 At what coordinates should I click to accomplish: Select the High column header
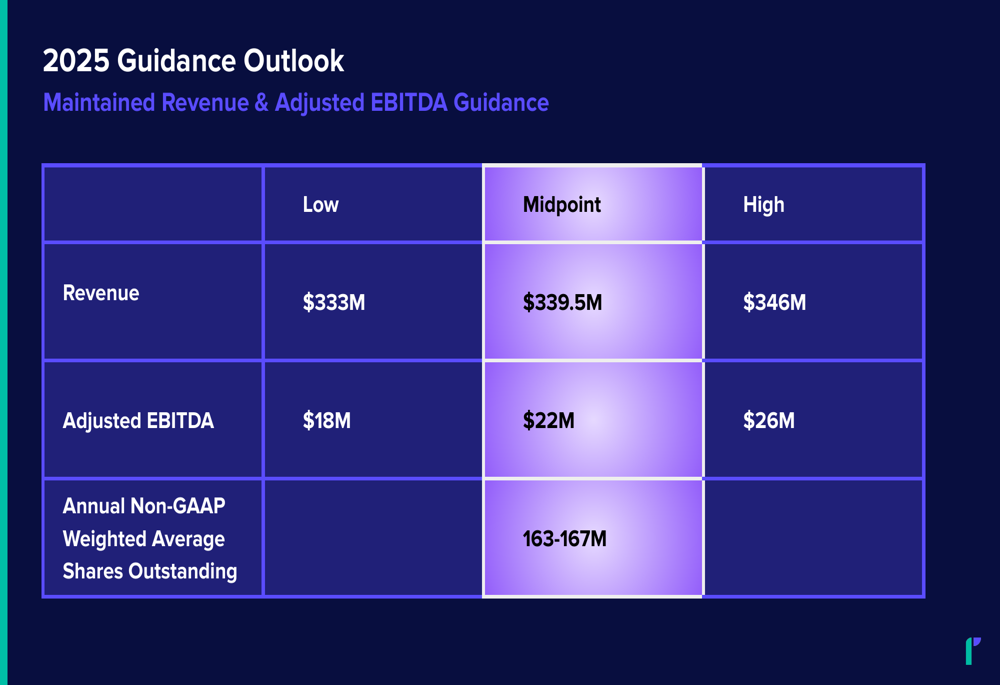(x=763, y=205)
